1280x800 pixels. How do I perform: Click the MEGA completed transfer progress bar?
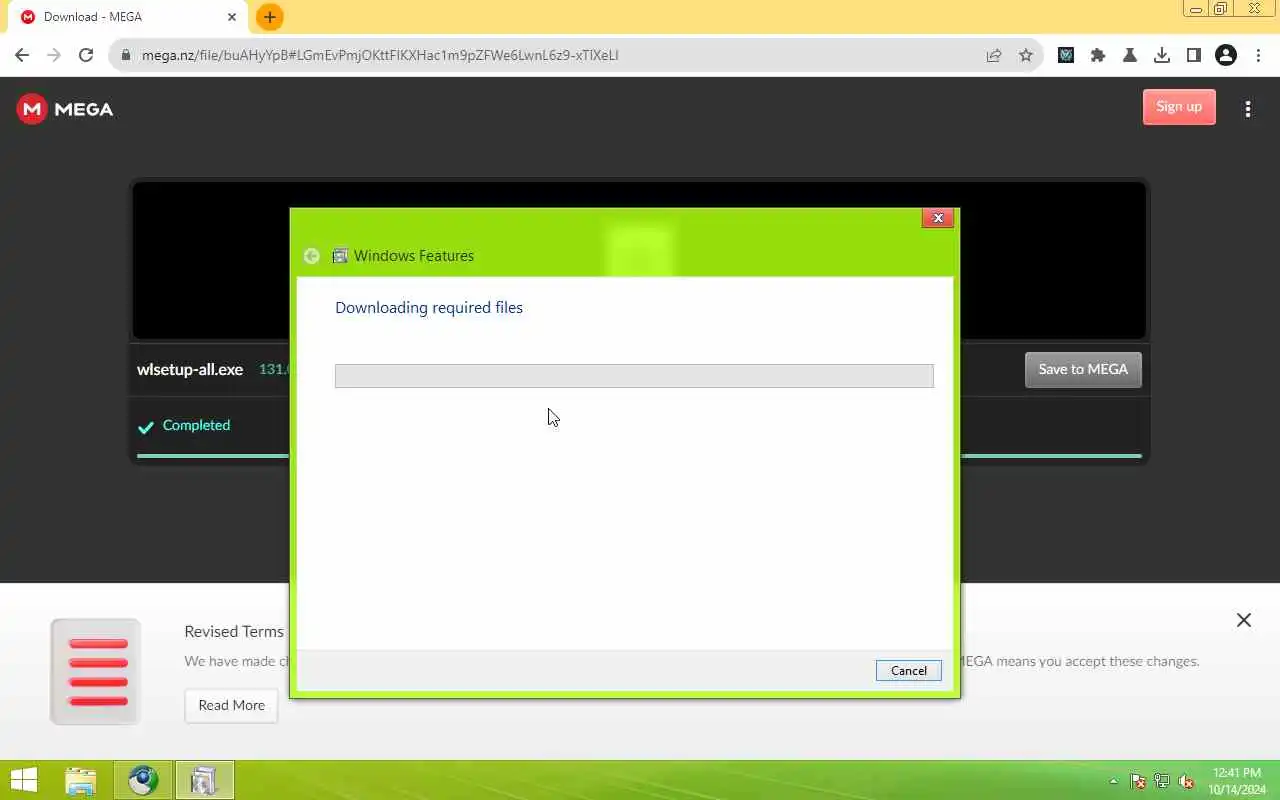point(639,456)
